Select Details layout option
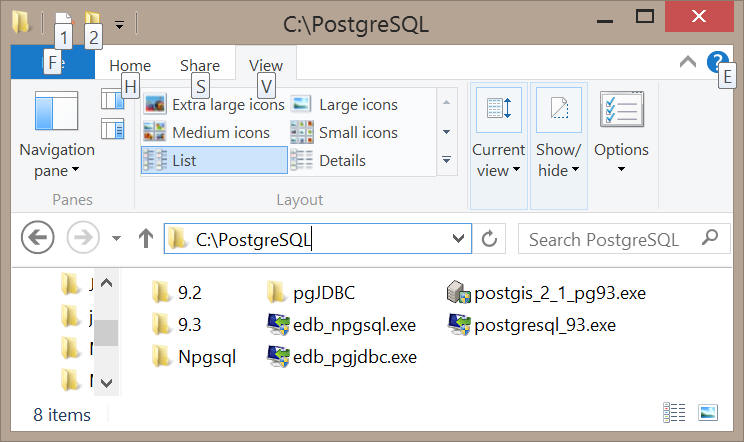 [x=328, y=160]
